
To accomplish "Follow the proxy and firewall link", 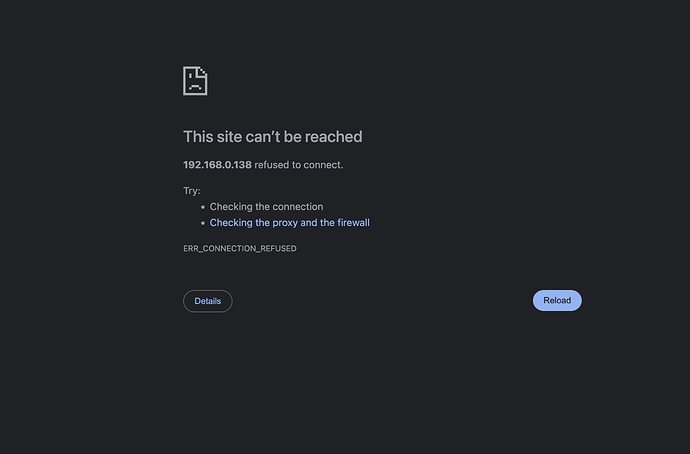I will (290, 223).
